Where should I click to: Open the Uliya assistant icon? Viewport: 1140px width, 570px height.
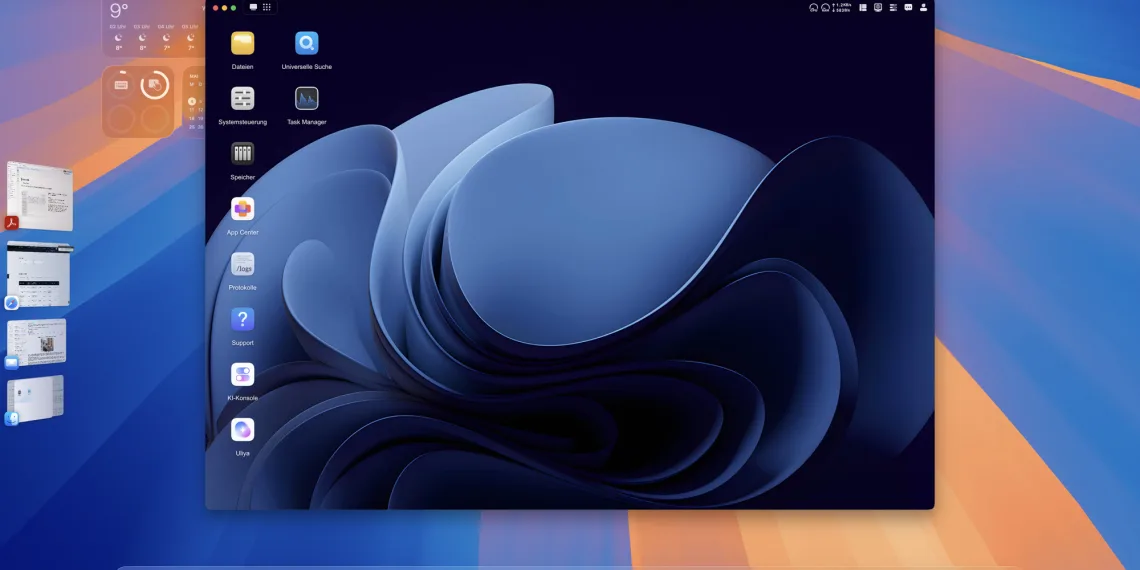242,430
